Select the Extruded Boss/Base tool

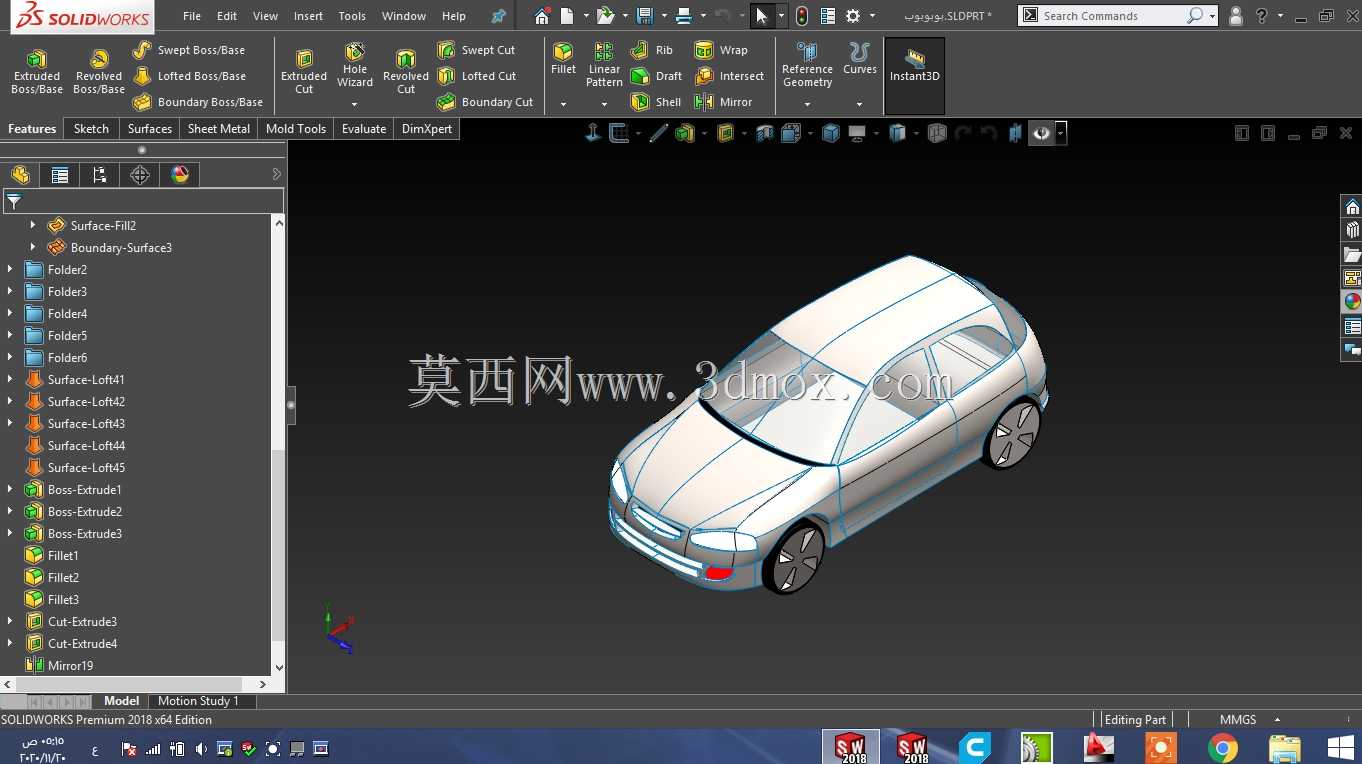click(x=37, y=72)
